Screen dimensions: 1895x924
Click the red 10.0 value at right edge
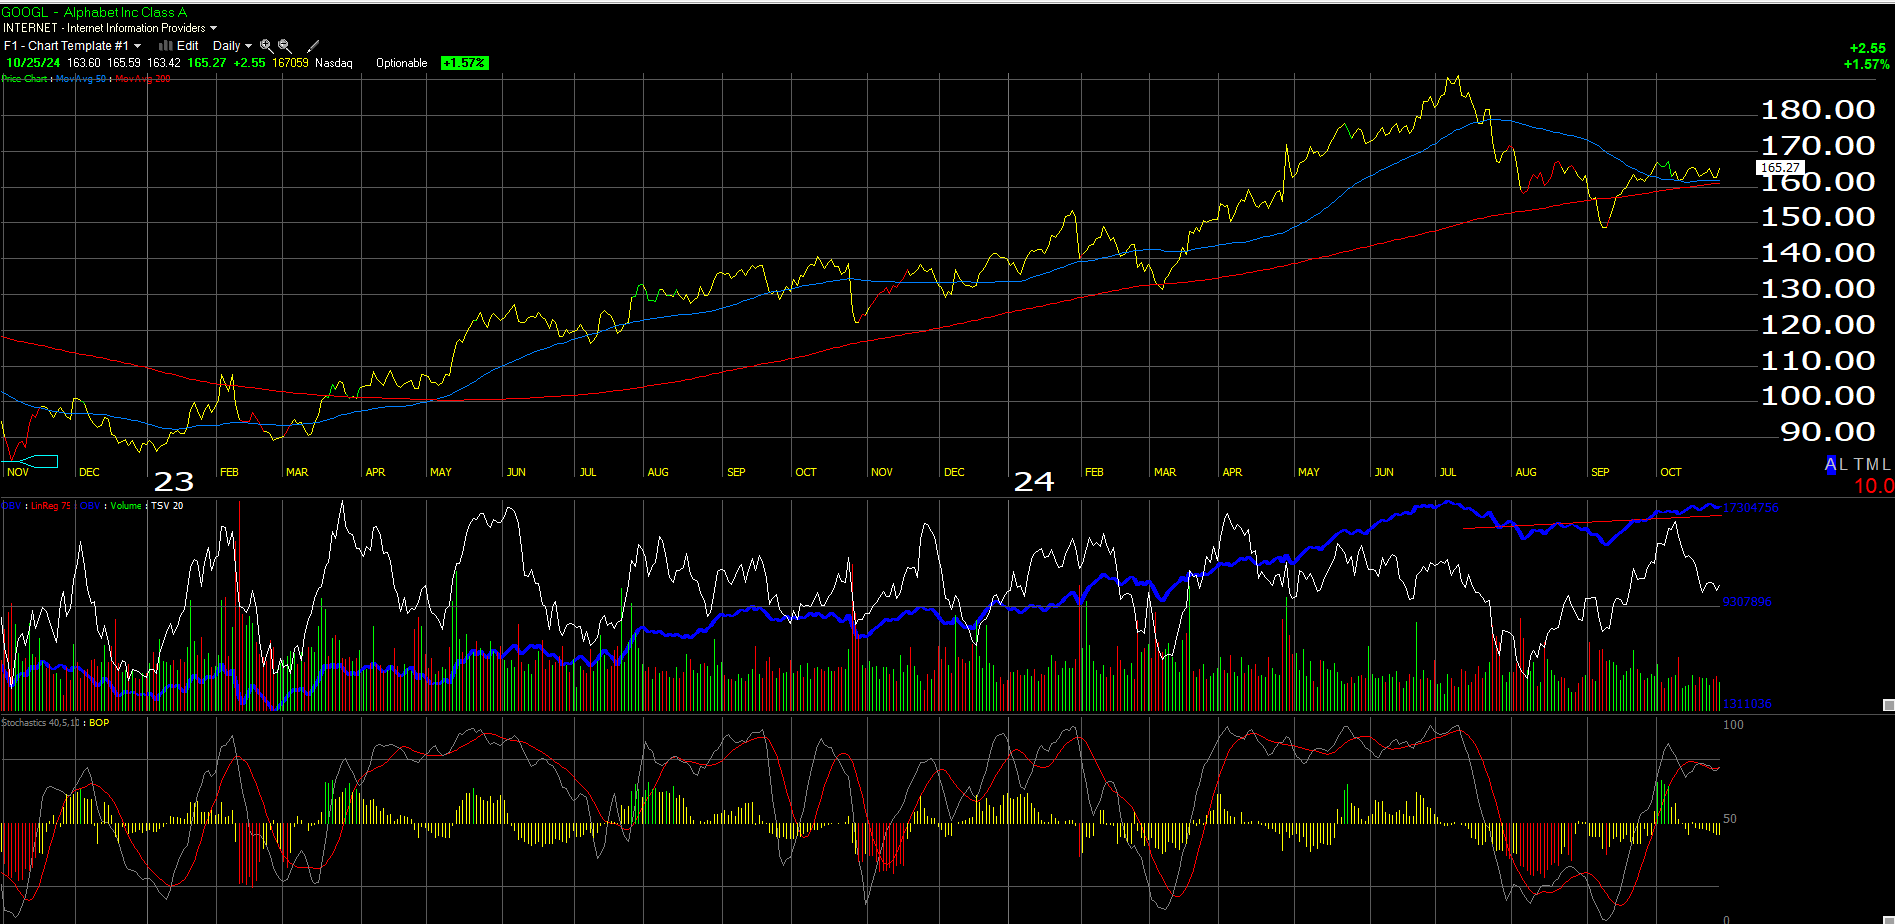tap(1874, 486)
